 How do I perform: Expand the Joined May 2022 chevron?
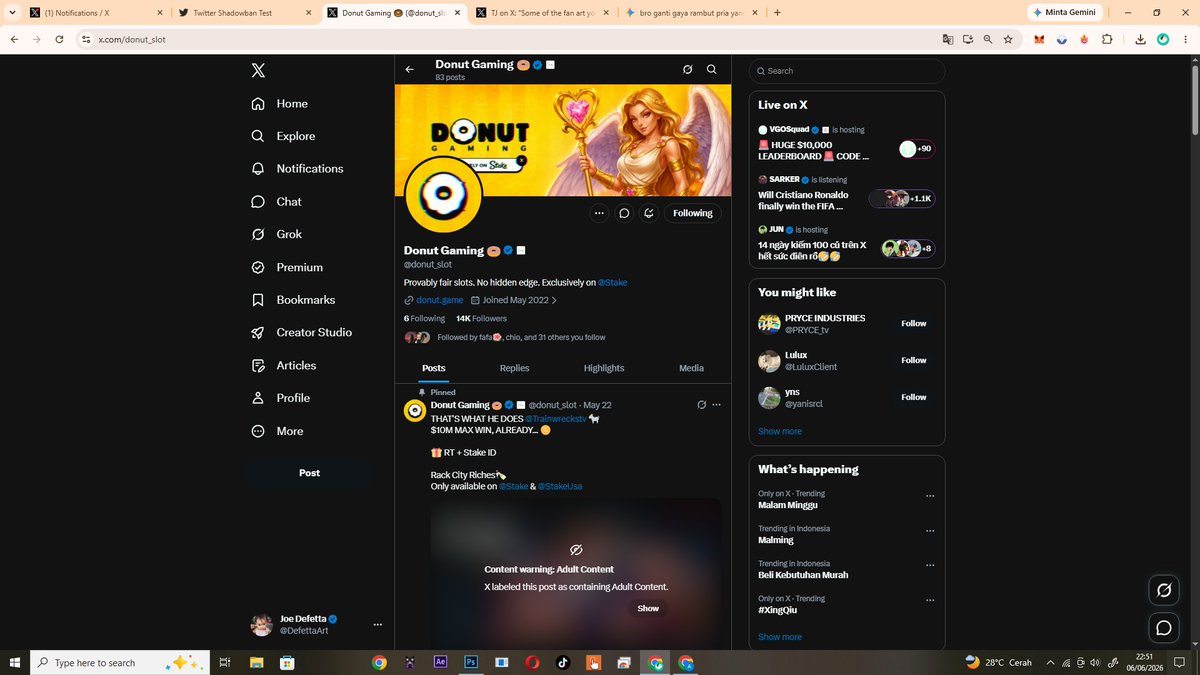[x=554, y=300]
